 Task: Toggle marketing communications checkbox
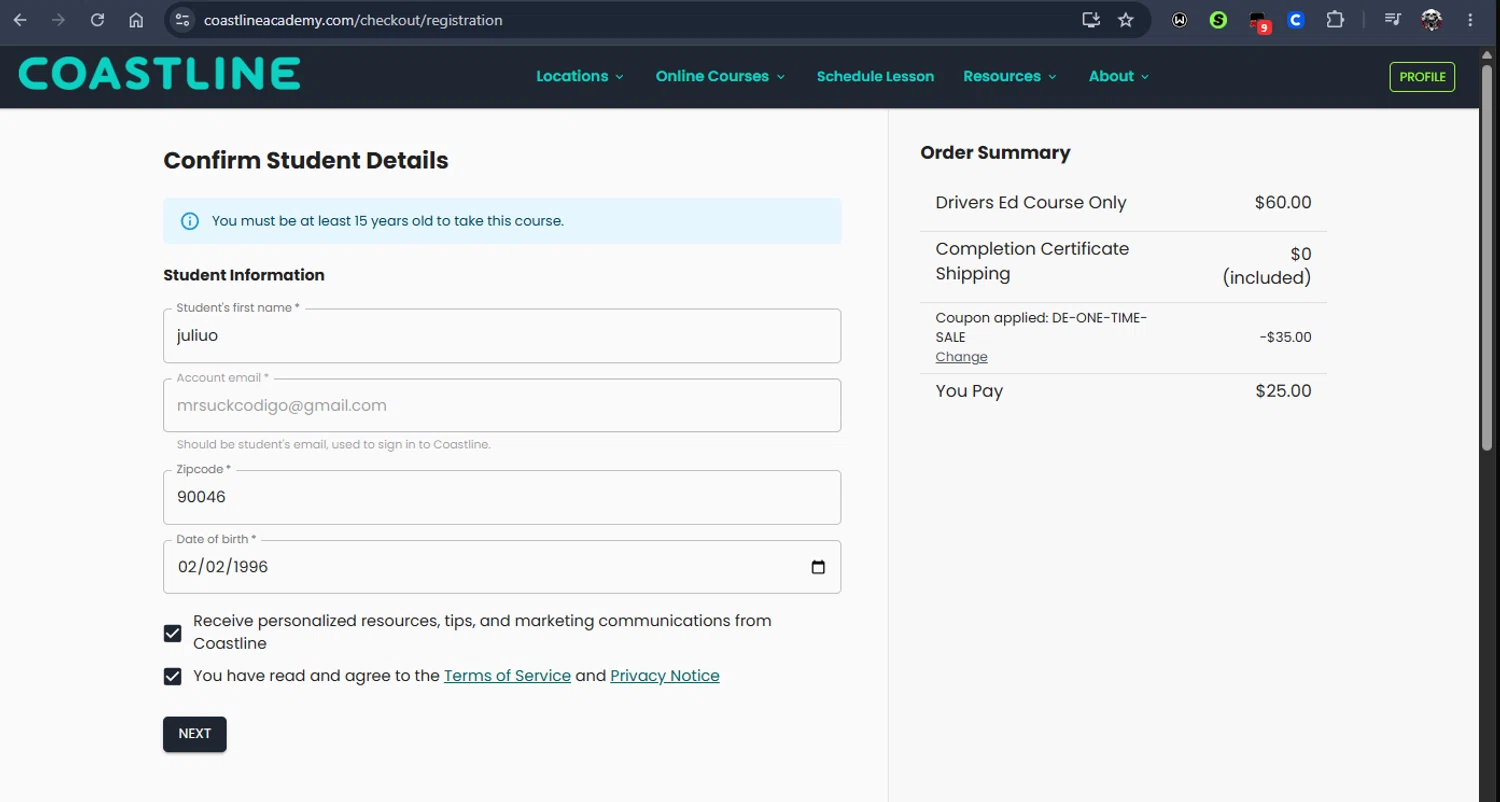point(173,633)
